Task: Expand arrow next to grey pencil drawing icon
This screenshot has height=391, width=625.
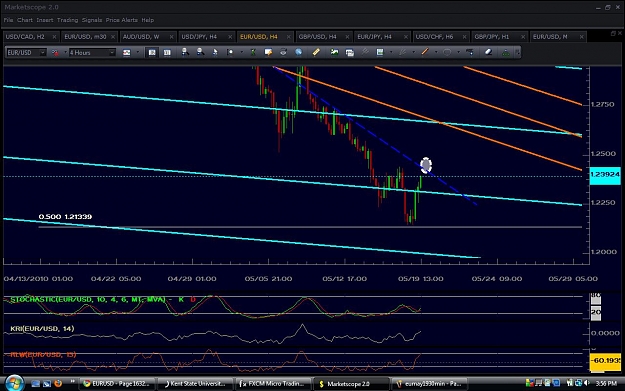Action: coord(413,53)
